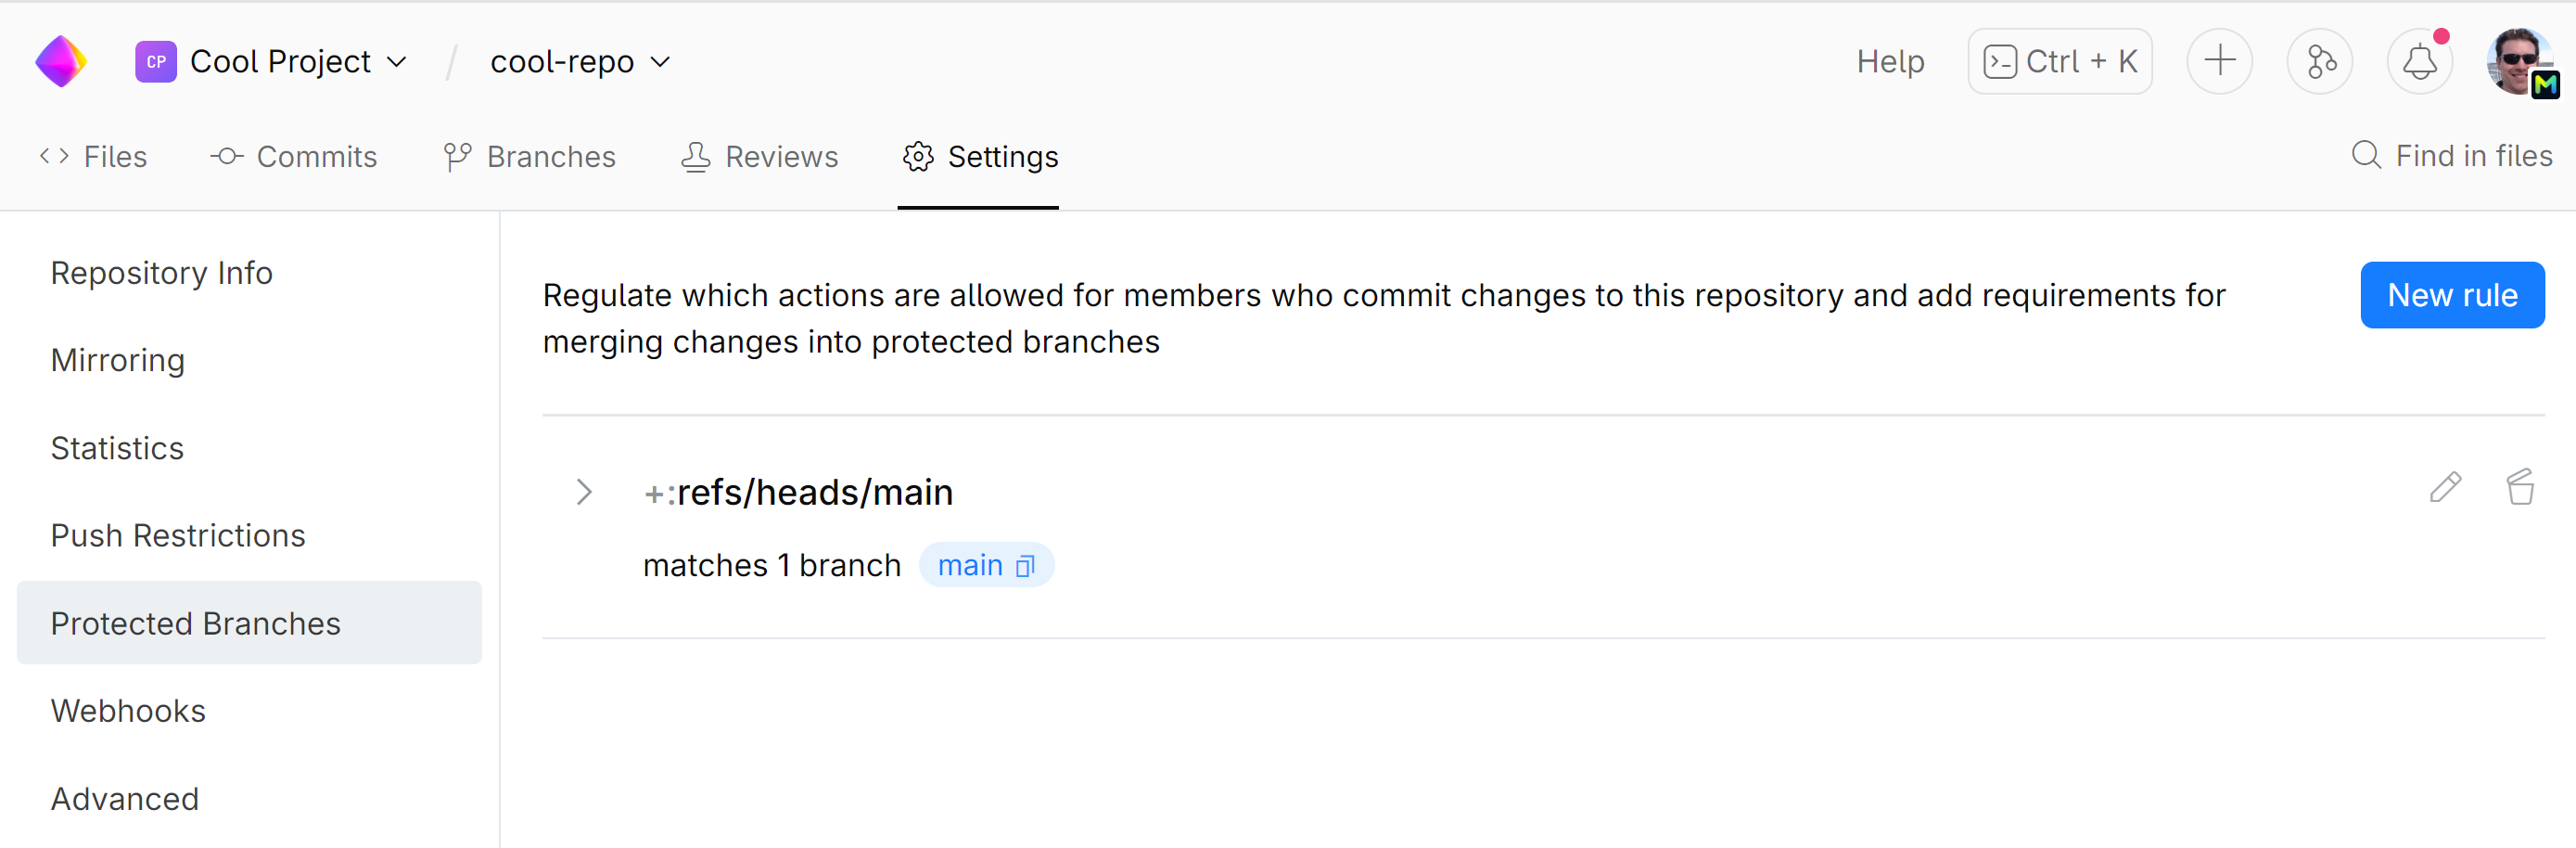This screenshot has height=848, width=2576.
Task: Open Ctrl + K command palette
Action: (x=2060, y=62)
